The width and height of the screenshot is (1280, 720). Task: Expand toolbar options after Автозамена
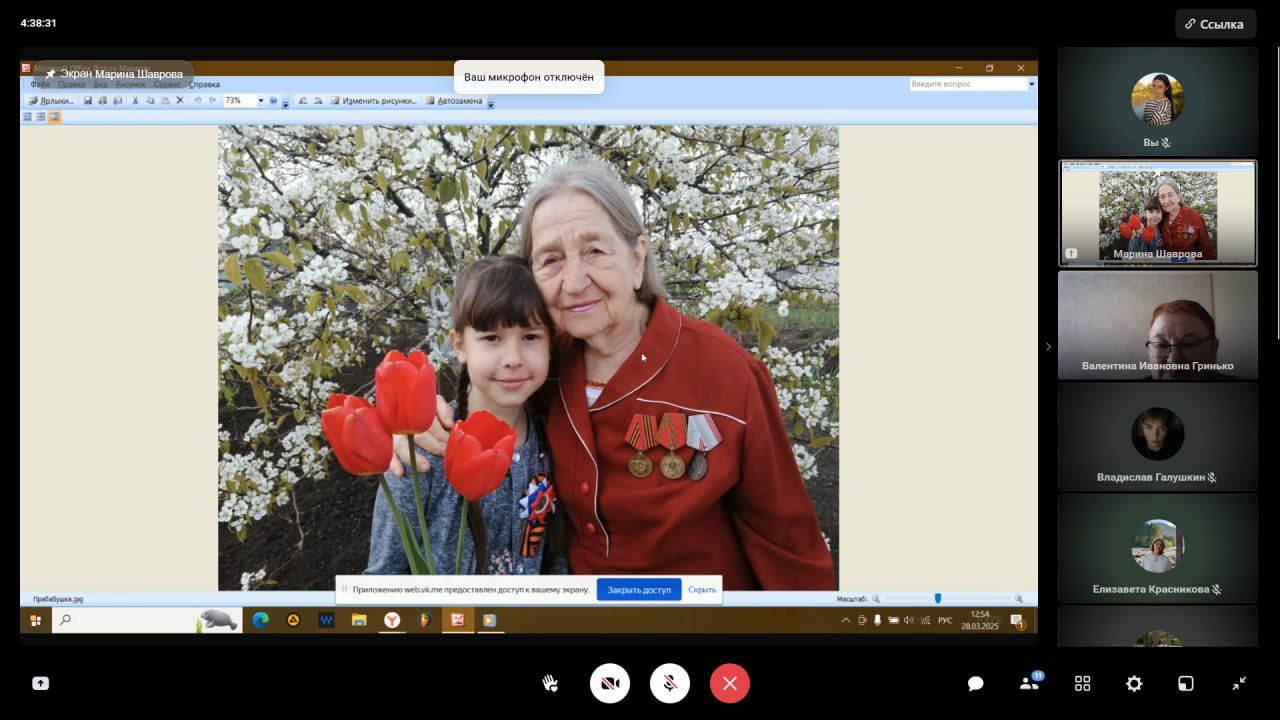491,102
